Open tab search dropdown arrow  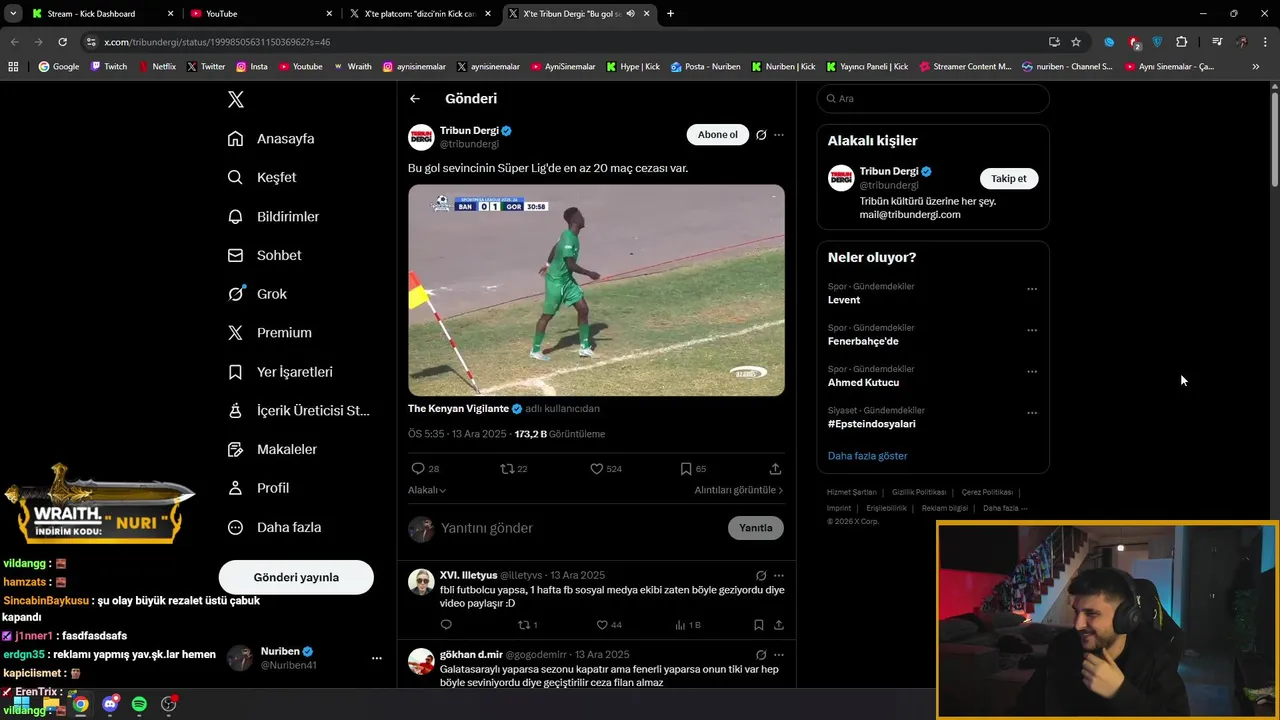[x=13, y=14]
